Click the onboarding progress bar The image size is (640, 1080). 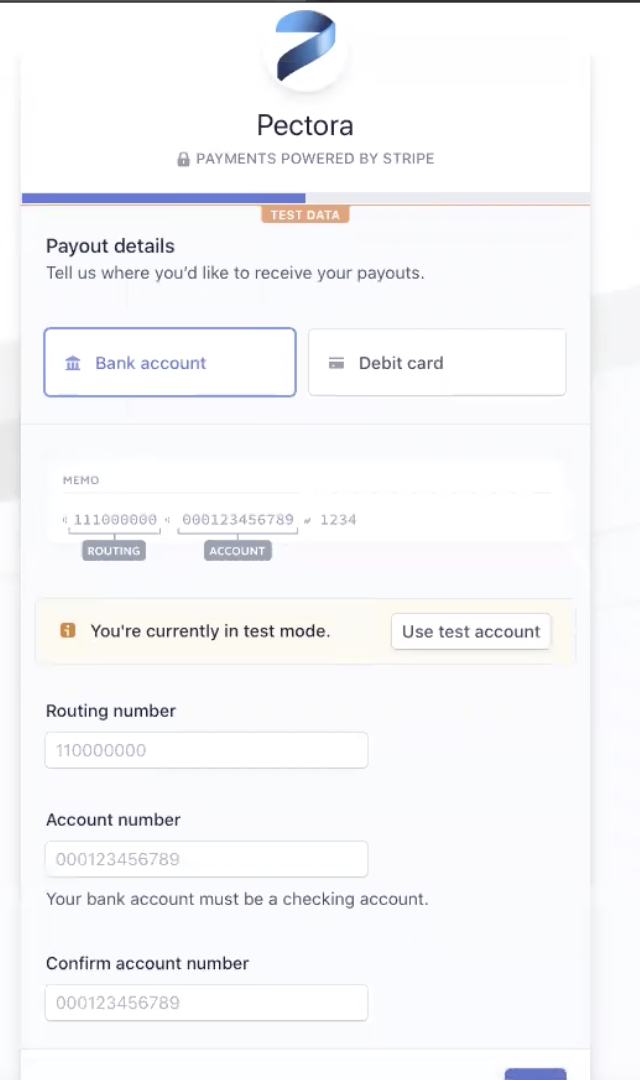pos(305,198)
